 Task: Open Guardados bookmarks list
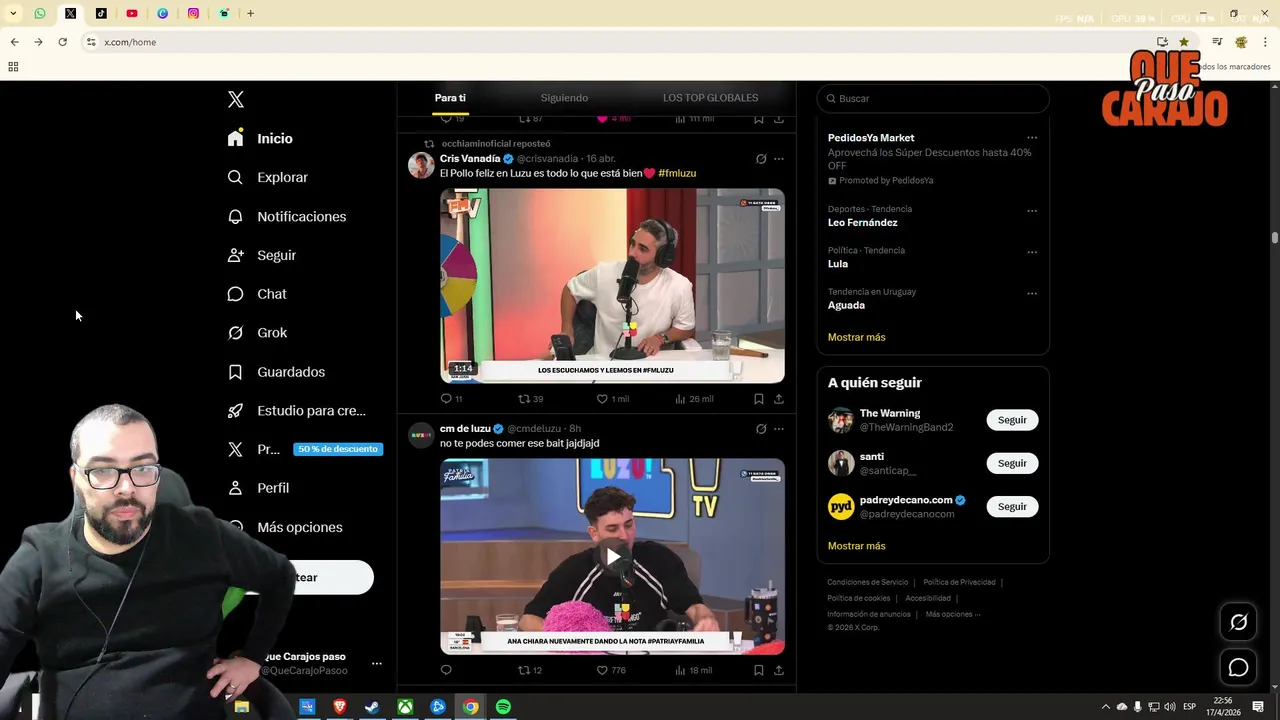pos(276,372)
